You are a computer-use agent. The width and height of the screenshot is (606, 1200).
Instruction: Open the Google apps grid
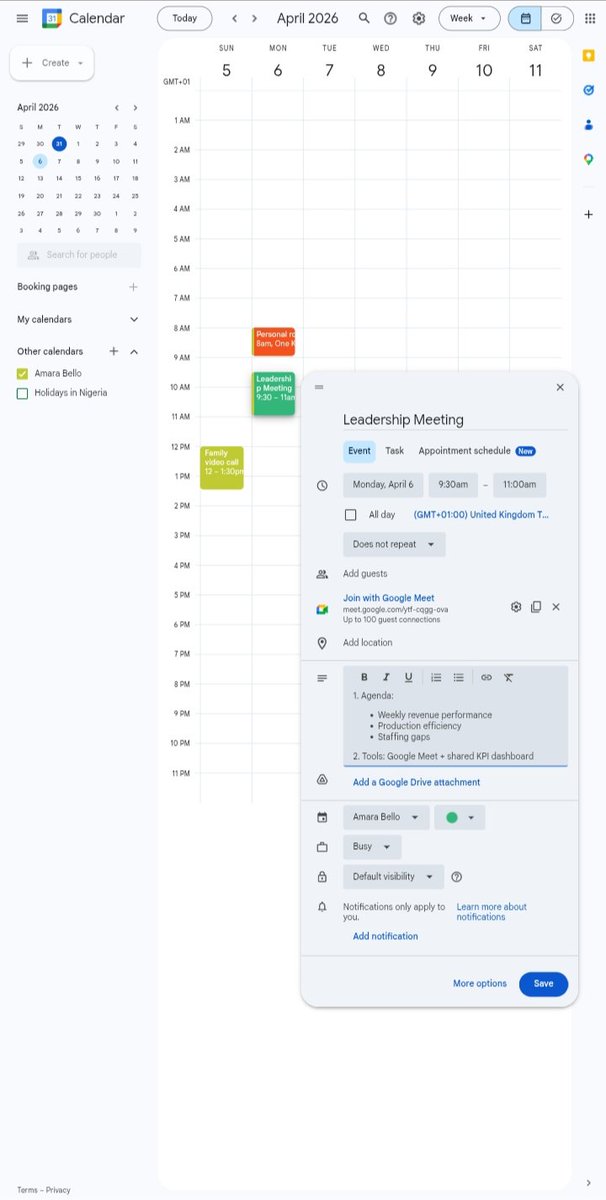coord(590,18)
